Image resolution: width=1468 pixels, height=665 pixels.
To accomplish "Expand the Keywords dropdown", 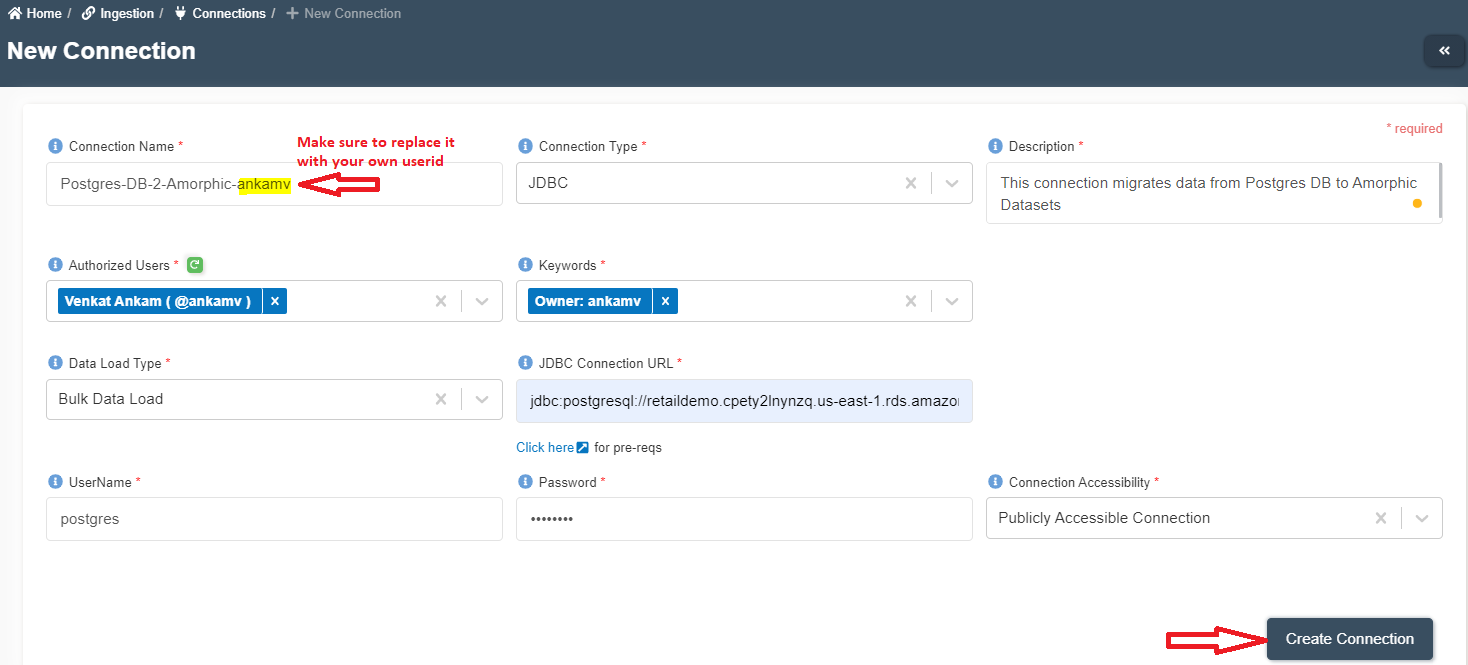I will pos(952,301).
